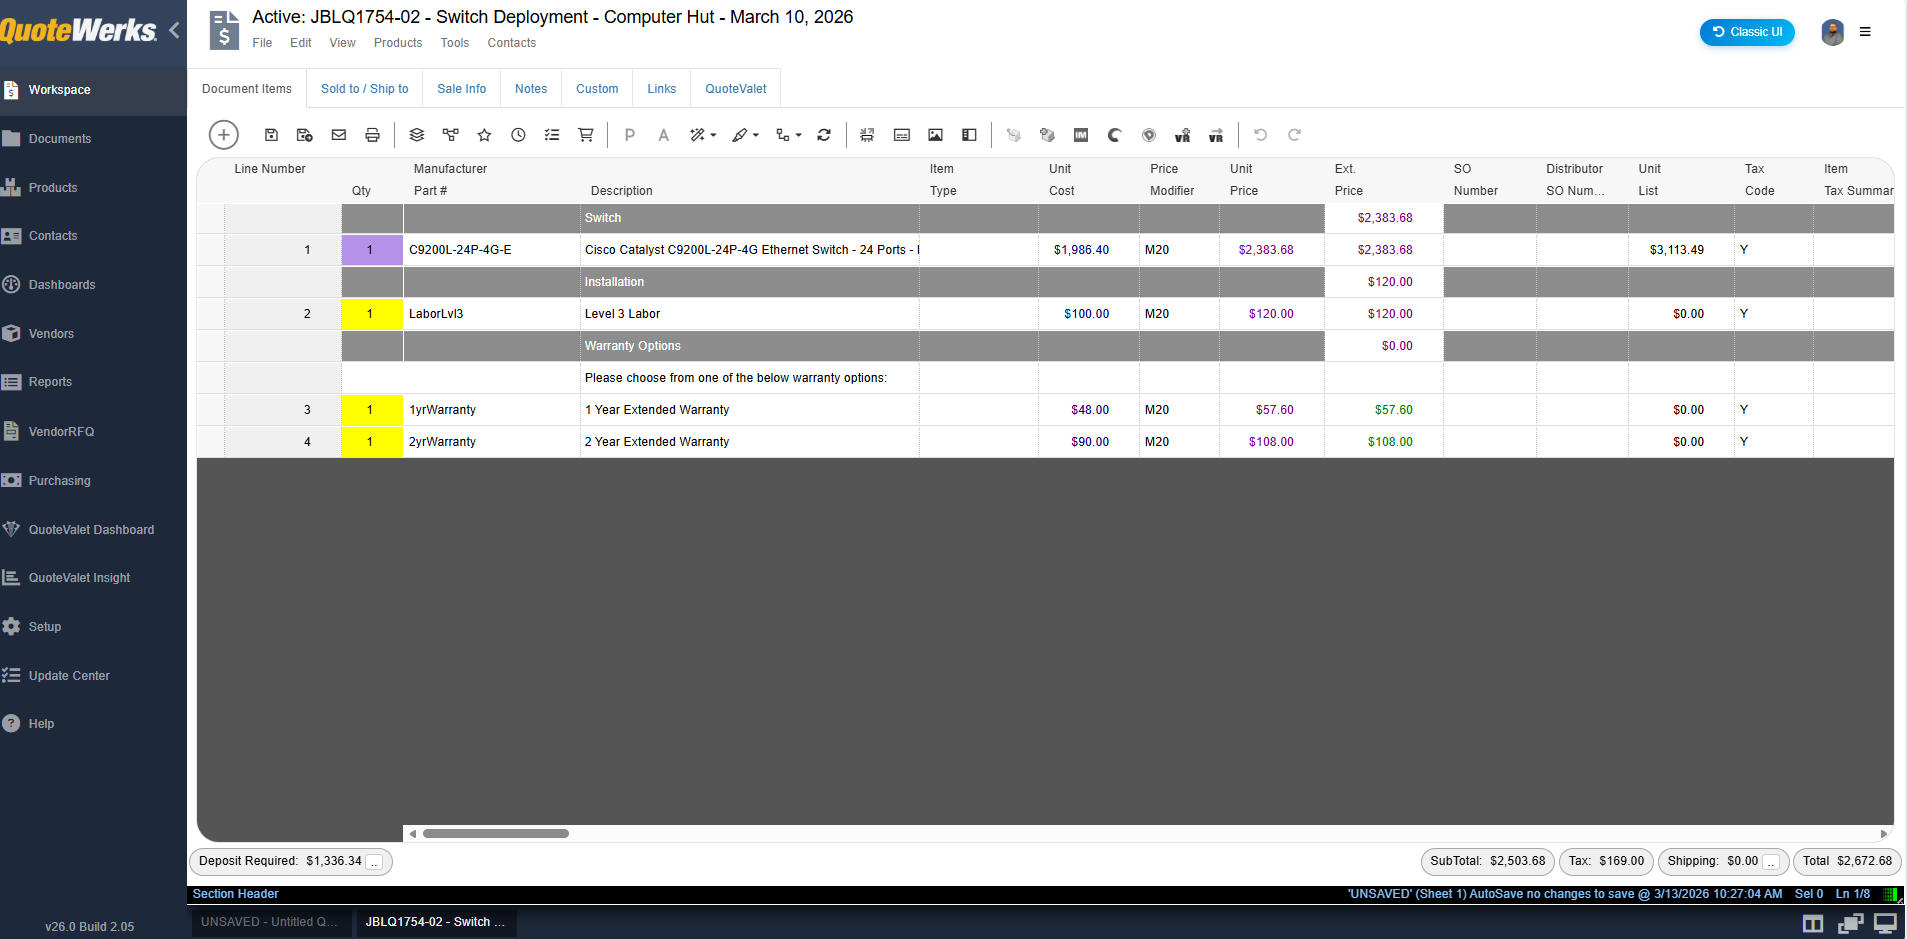Click the horizontal scrollbar under the grid
1907x939 pixels.
[x=495, y=833]
